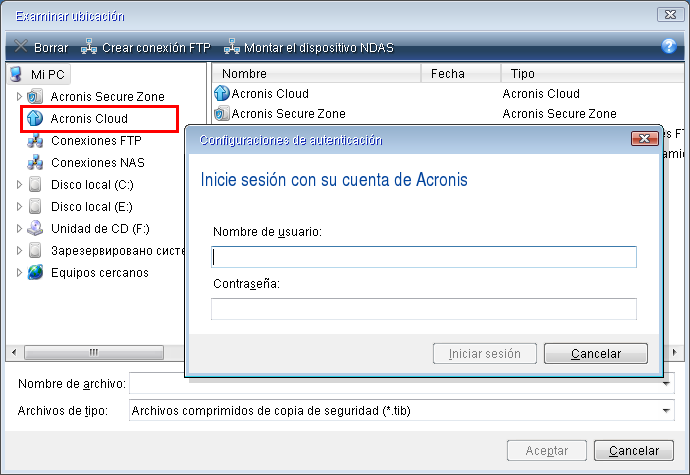This screenshot has width=690, height=475.
Task: Select Conexiones NAS in the tree
Action: pyautogui.click(x=98, y=162)
